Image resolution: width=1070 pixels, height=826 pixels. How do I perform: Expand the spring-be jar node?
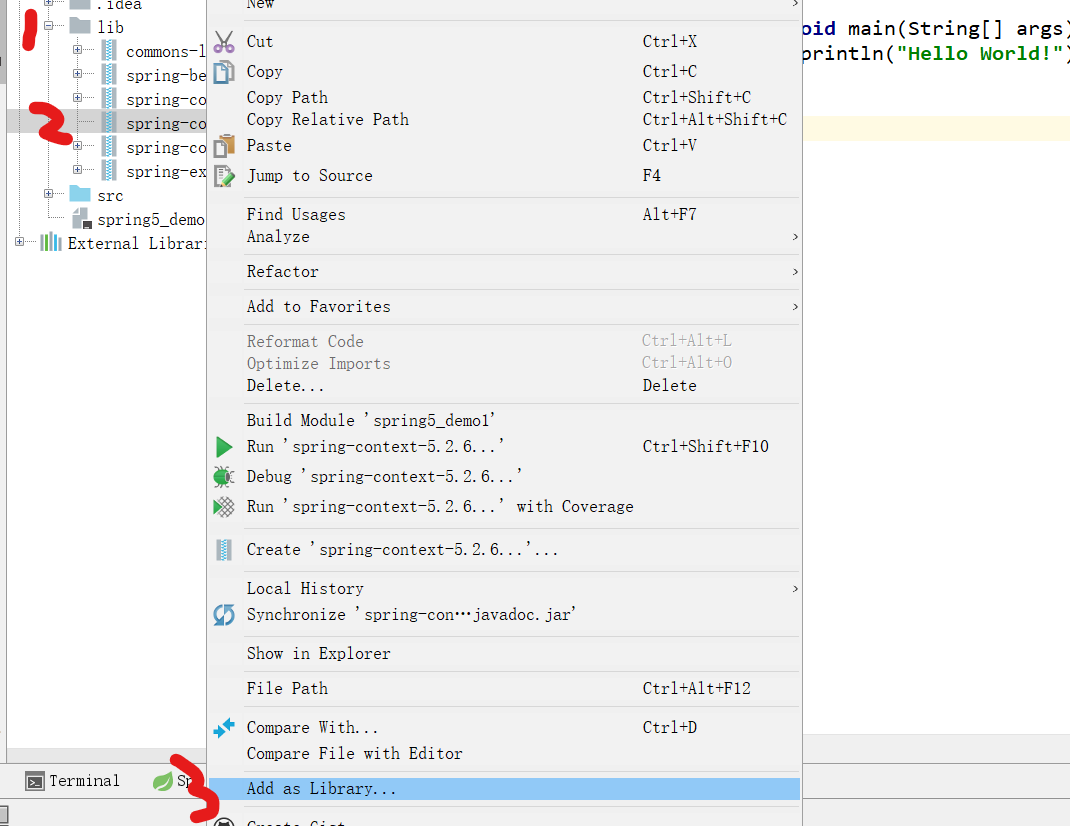(x=77, y=74)
